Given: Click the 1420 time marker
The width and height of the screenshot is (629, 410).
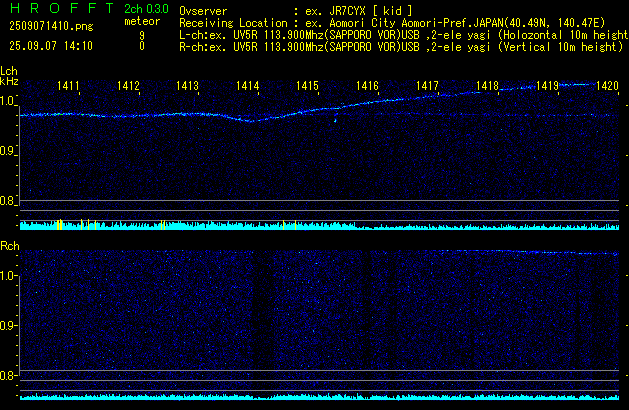Looking at the screenshot, I should click(607, 86).
